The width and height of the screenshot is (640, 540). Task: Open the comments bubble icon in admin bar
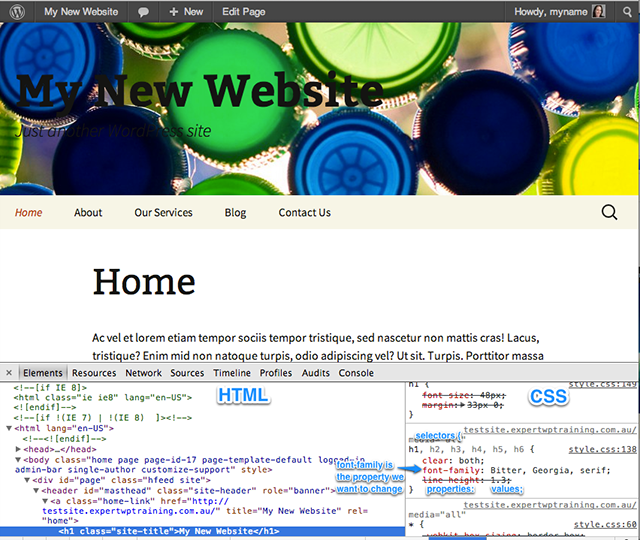[143, 12]
